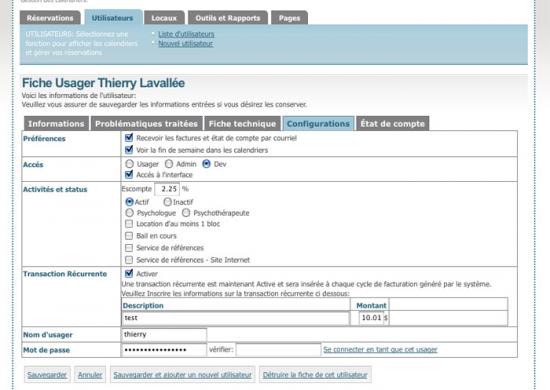Click Détruire la fiche de cet utilisateur
The height and width of the screenshot is (390, 550).
[315, 375]
